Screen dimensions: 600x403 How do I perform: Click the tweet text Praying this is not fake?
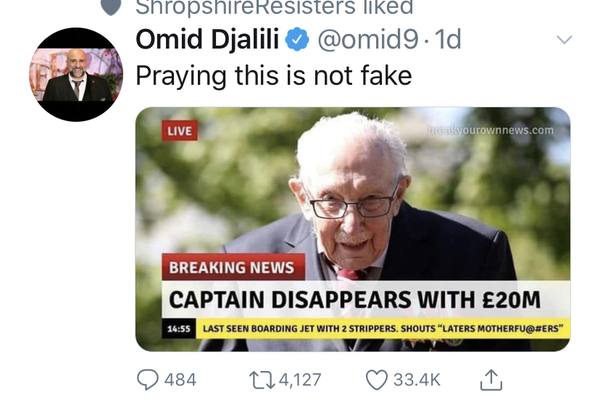click(273, 75)
